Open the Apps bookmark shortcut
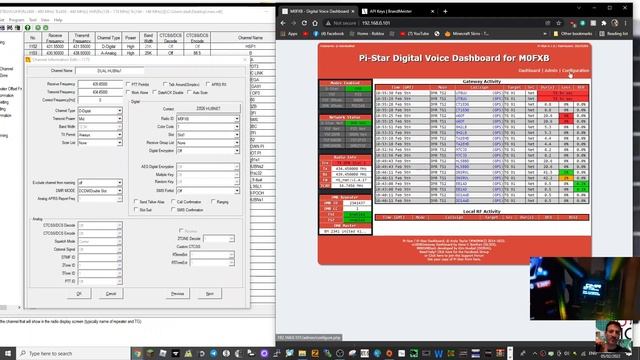Screen dimensions: 640x360 tap(289, 34)
